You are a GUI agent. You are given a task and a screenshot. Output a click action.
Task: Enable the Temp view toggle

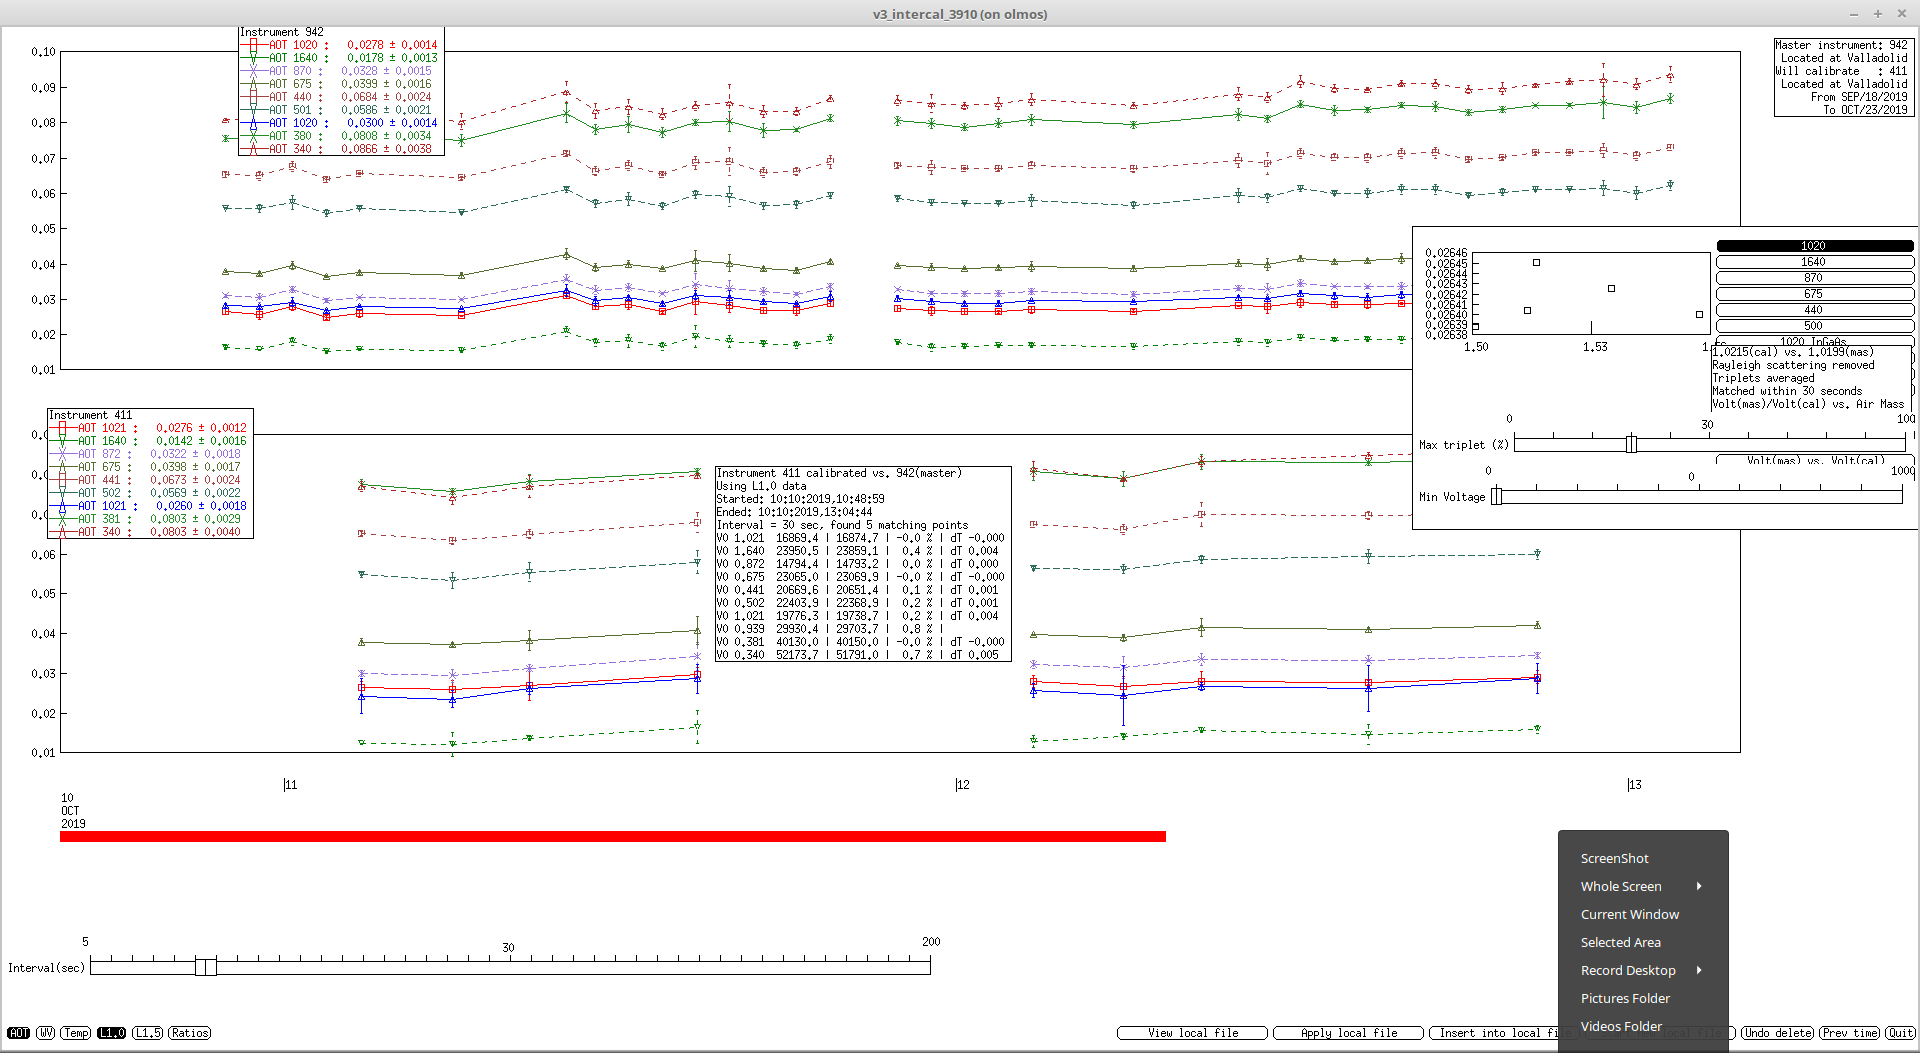click(76, 1033)
